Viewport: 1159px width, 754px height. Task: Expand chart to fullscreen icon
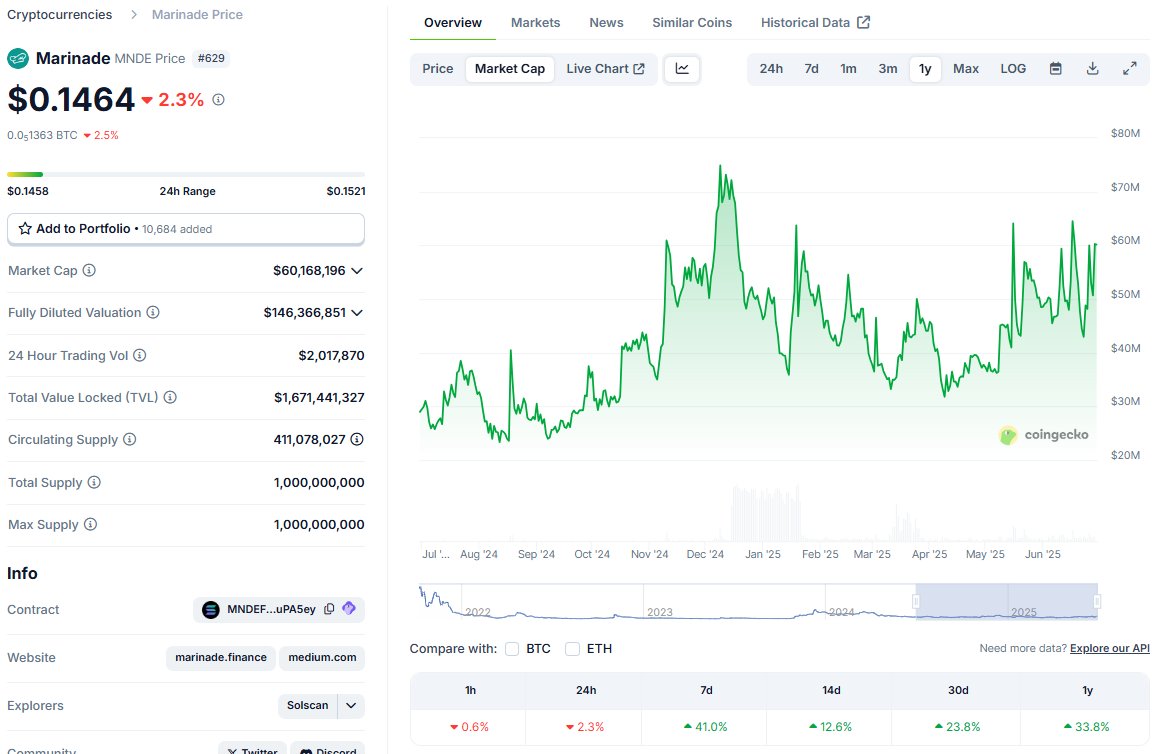(x=1129, y=69)
